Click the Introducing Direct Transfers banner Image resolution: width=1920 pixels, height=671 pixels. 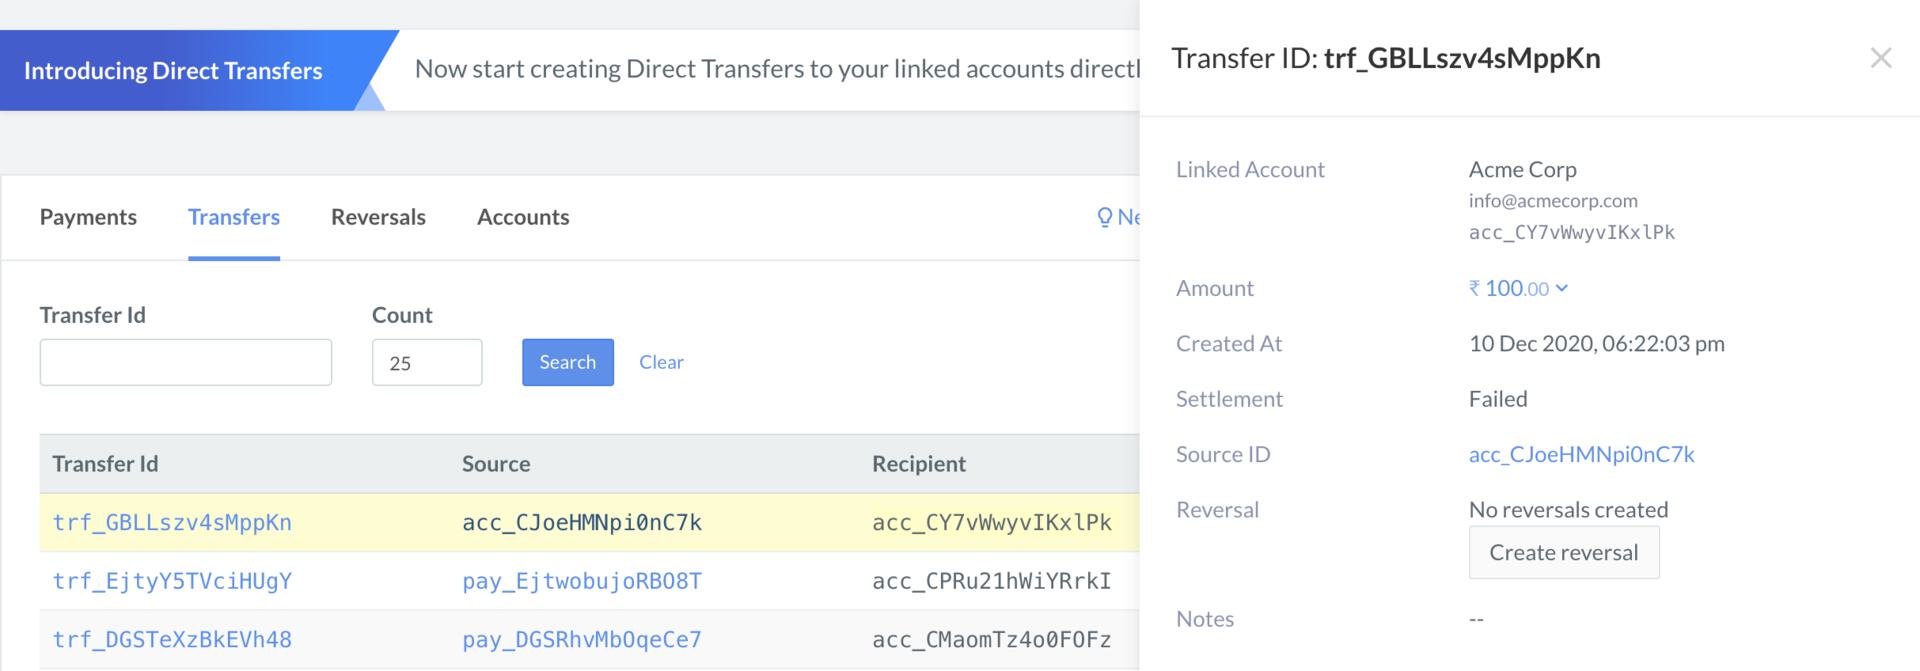click(x=173, y=70)
